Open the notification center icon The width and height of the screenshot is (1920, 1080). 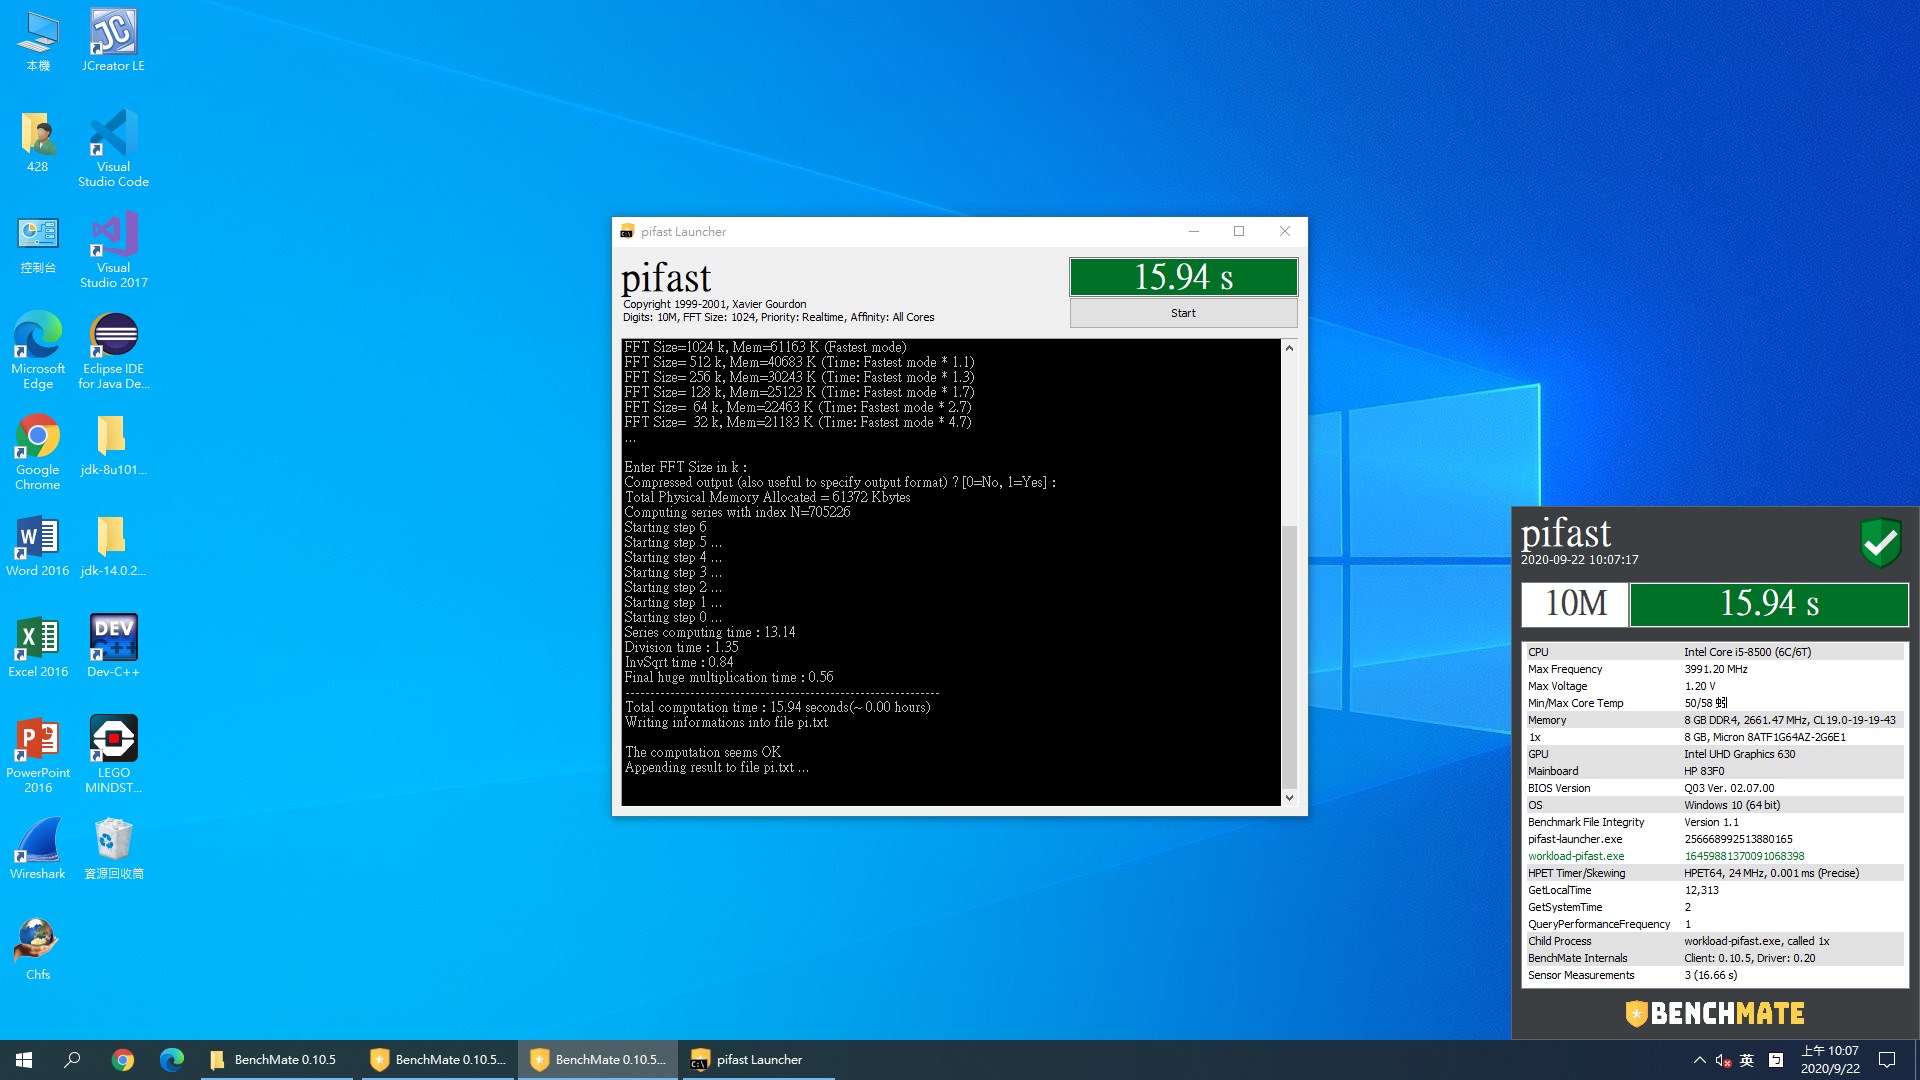click(x=1888, y=1060)
